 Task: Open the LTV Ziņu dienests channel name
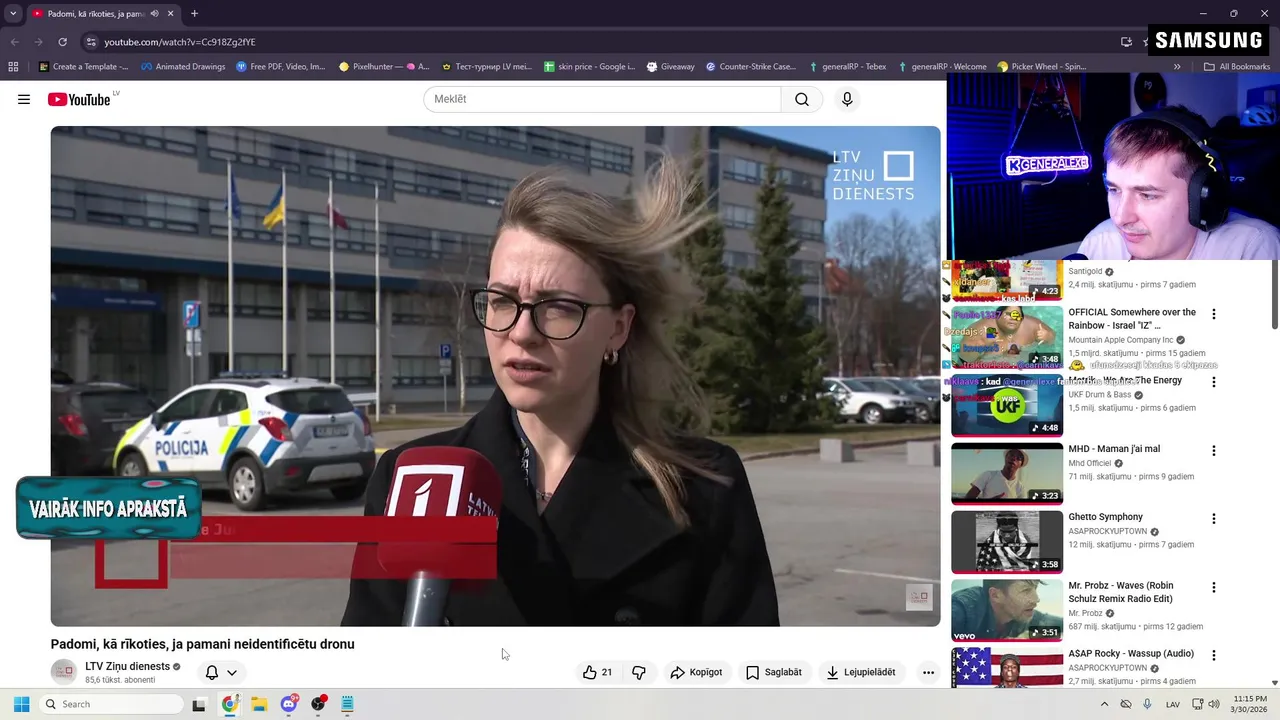pos(127,666)
